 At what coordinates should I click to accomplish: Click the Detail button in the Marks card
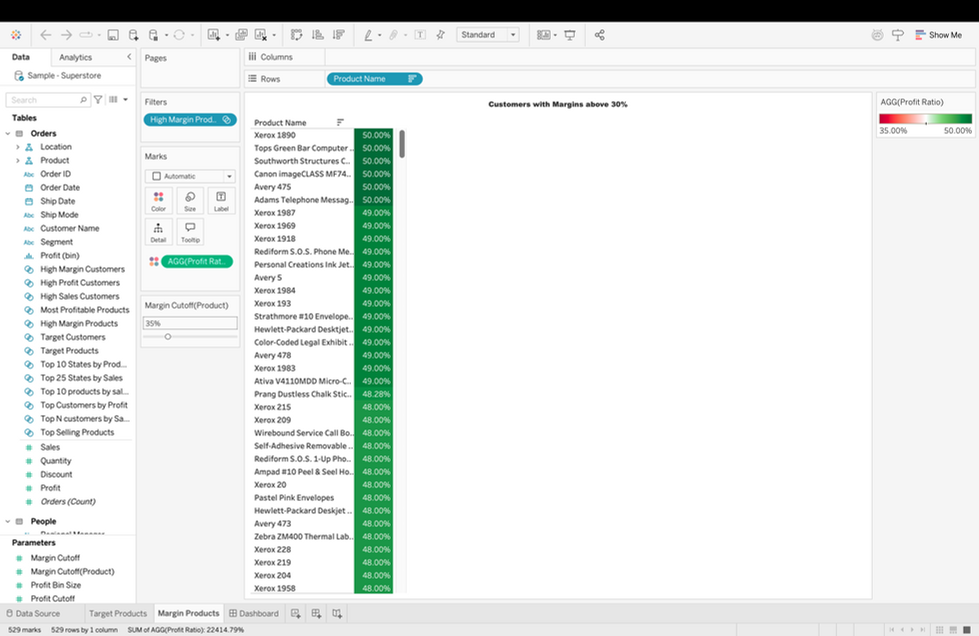[x=159, y=231]
